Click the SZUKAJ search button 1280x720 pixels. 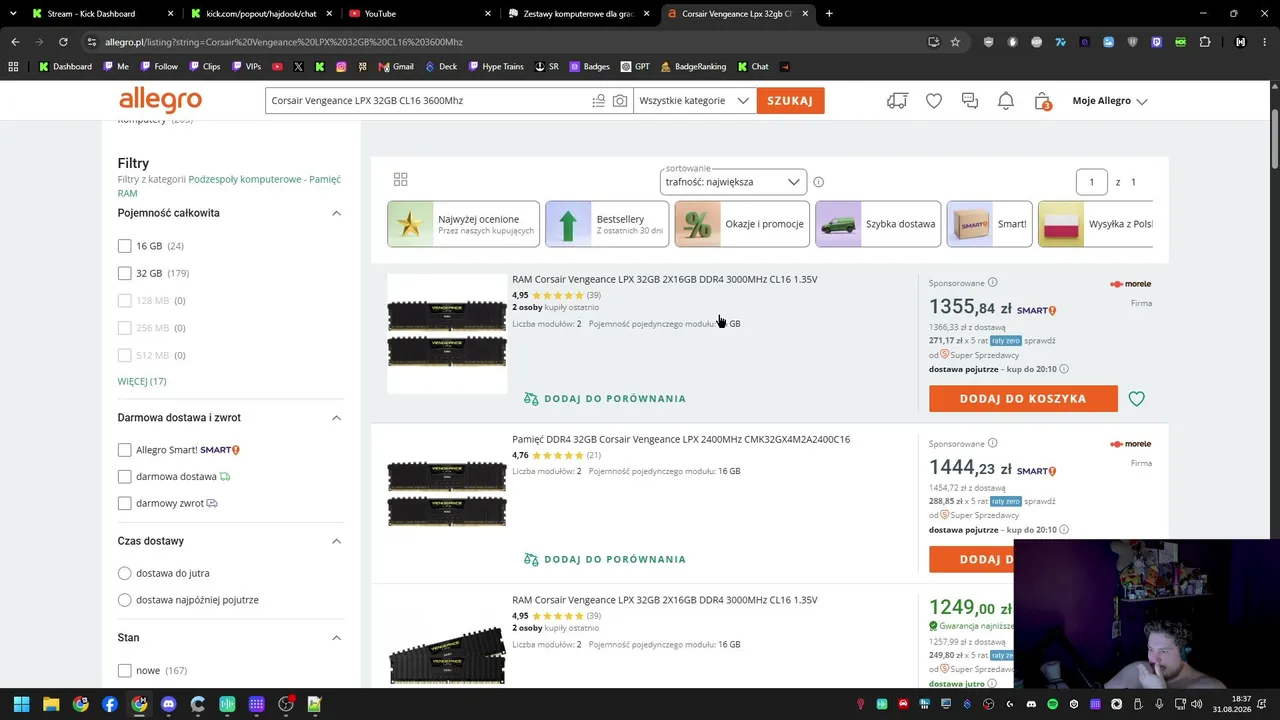(x=790, y=101)
